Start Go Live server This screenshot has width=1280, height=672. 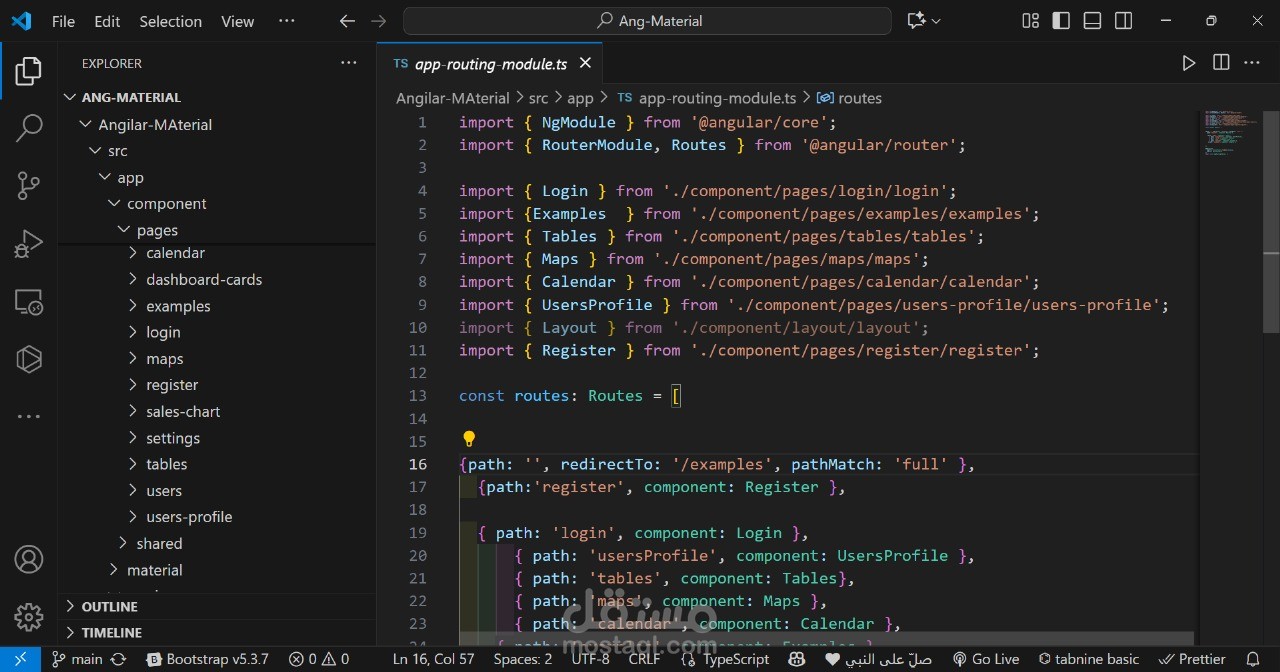[x=985, y=659]
